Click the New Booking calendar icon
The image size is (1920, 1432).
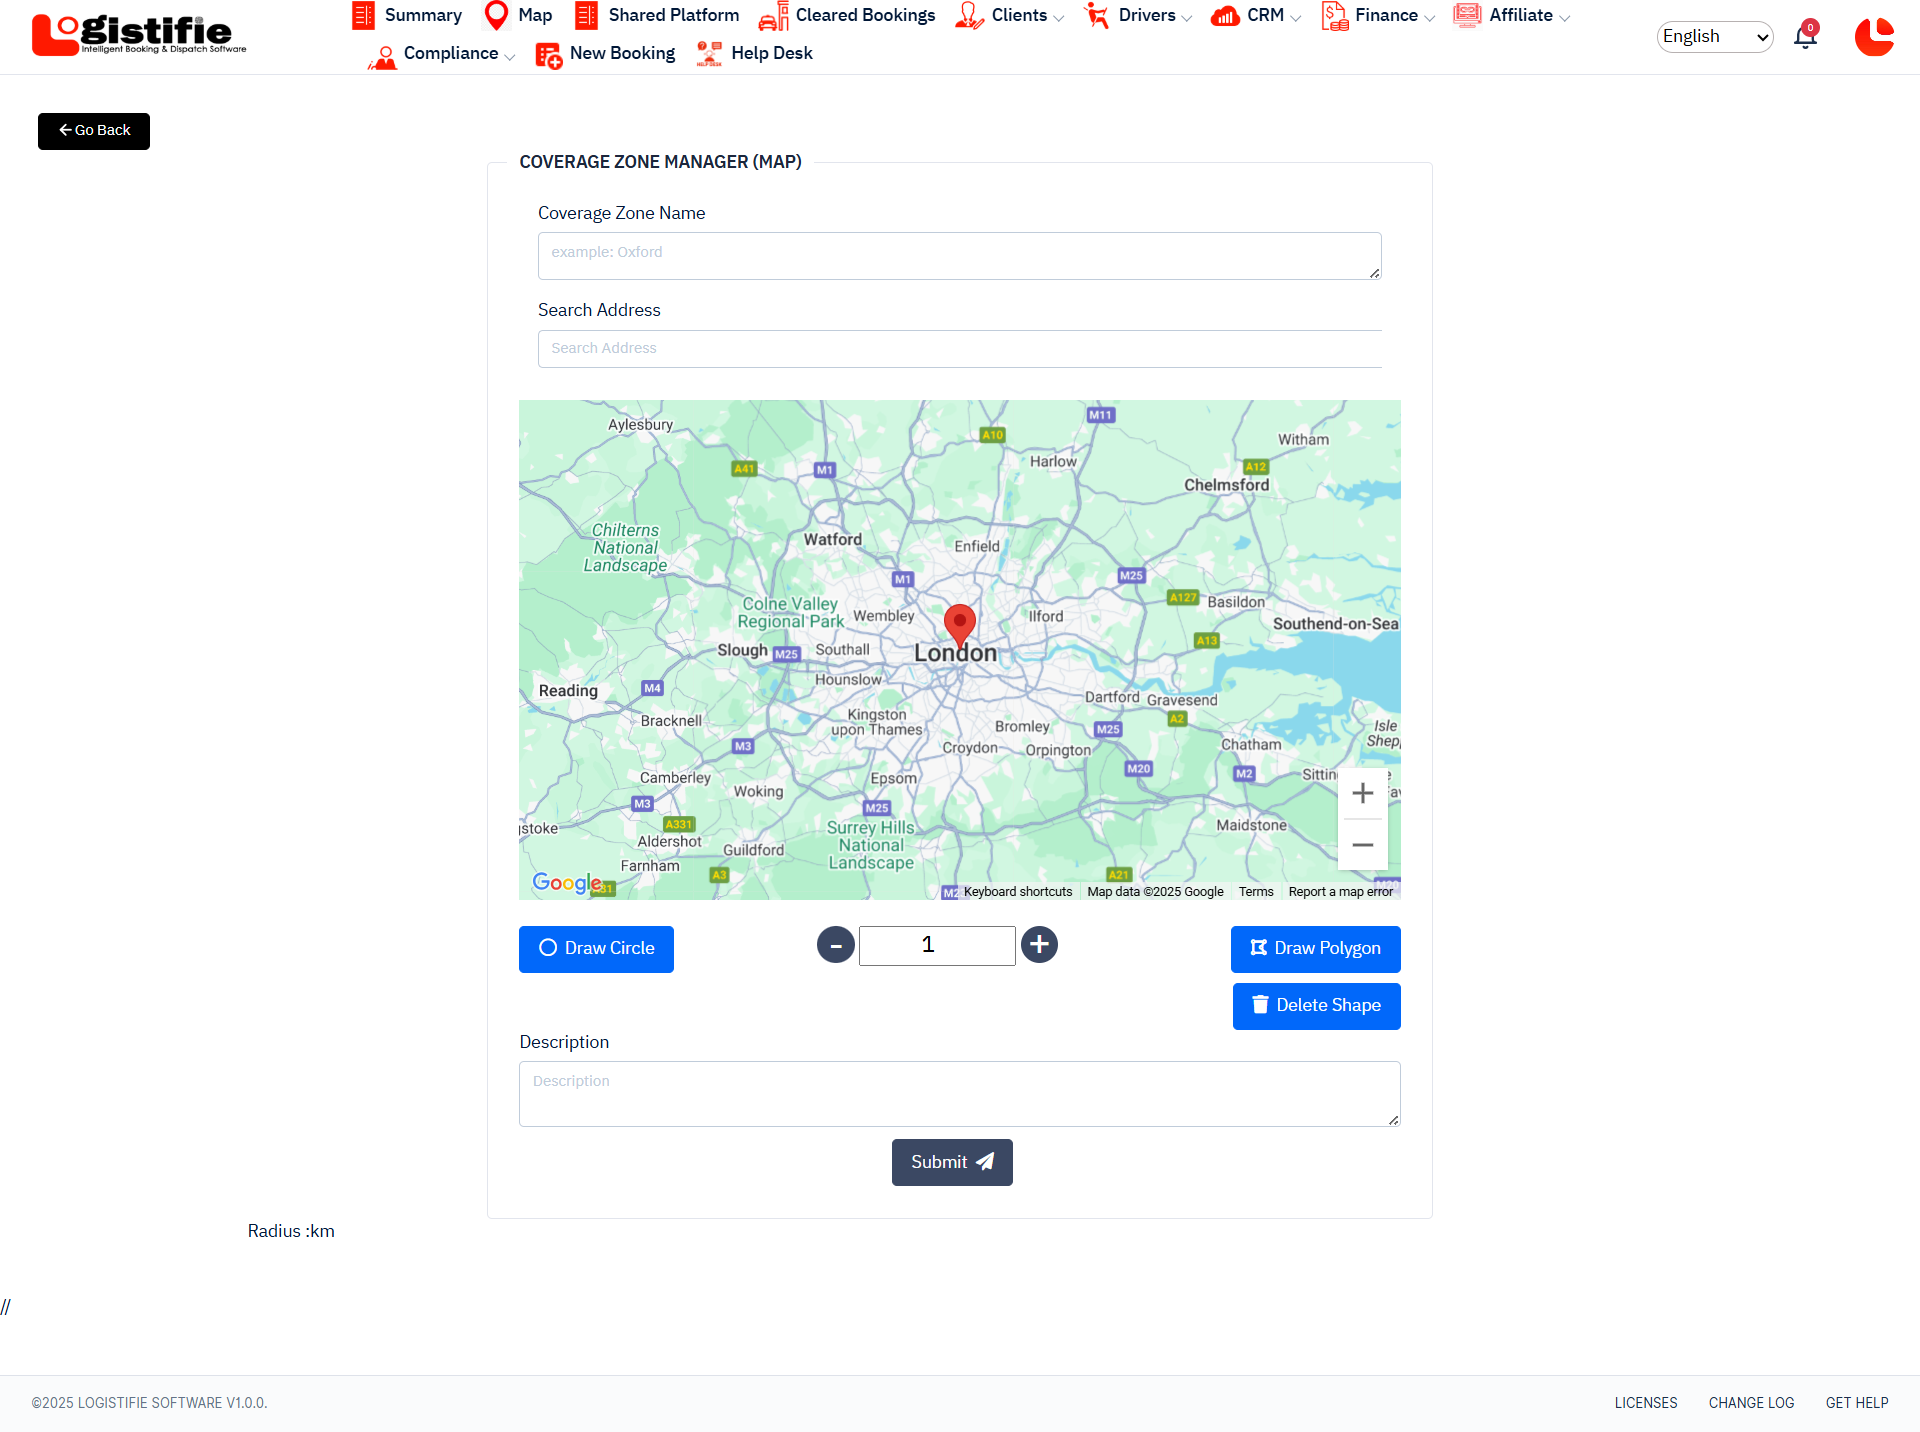[x=549, y=54]
